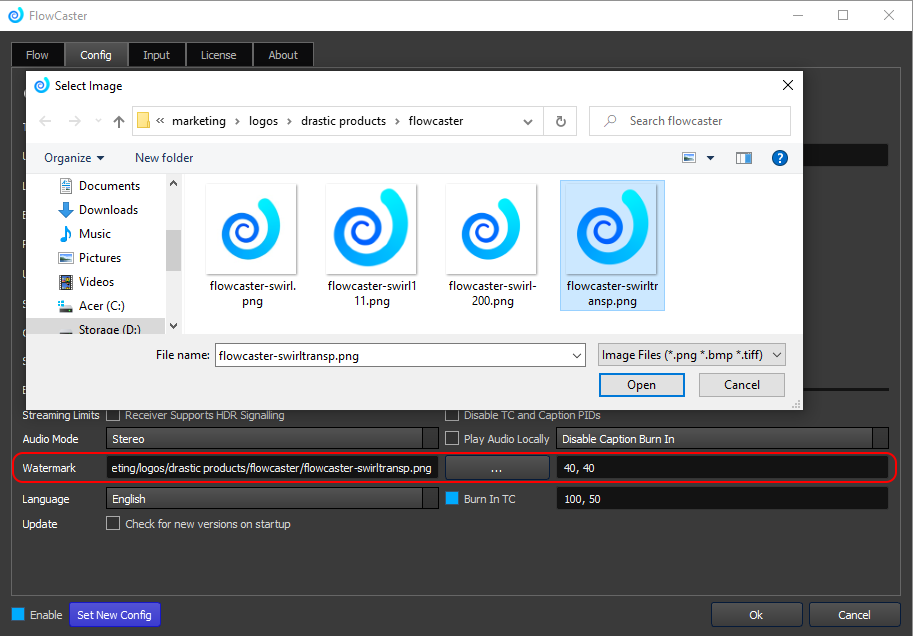Switch to the License tab
The height and width of the screenshot is (636, 913).
[219, 55]
